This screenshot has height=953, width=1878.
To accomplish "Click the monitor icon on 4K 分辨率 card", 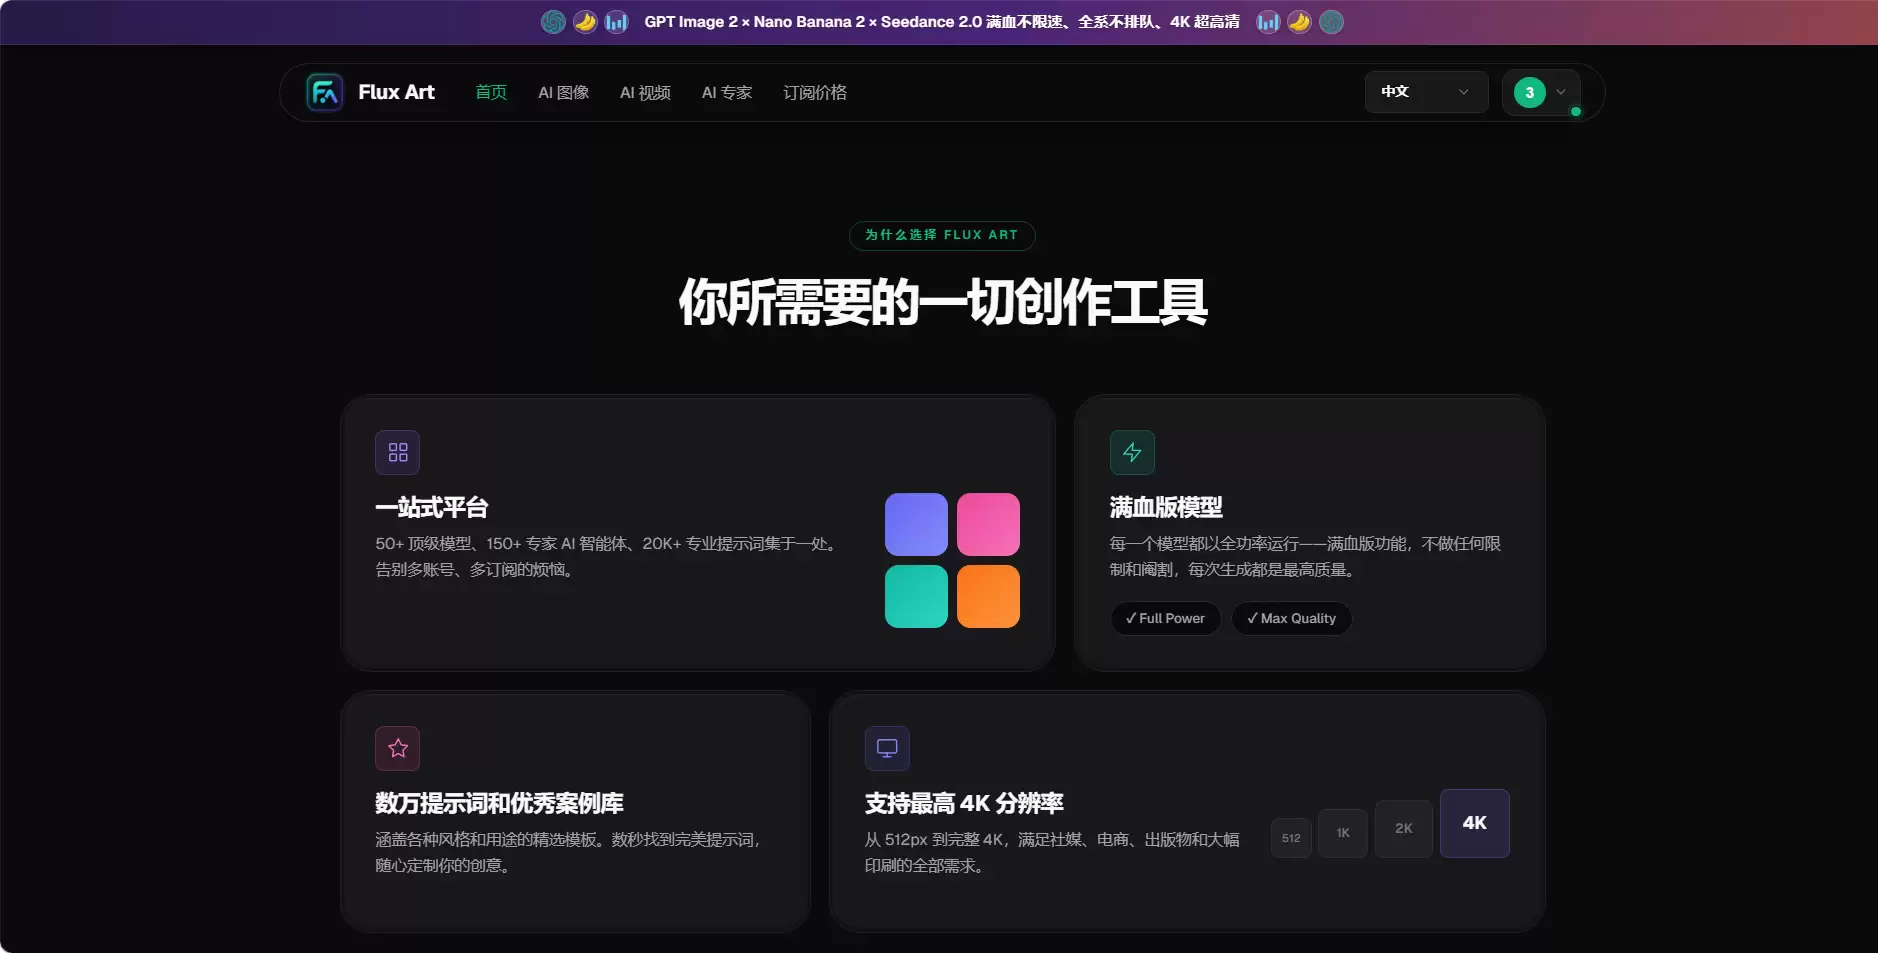I will 887,748.
